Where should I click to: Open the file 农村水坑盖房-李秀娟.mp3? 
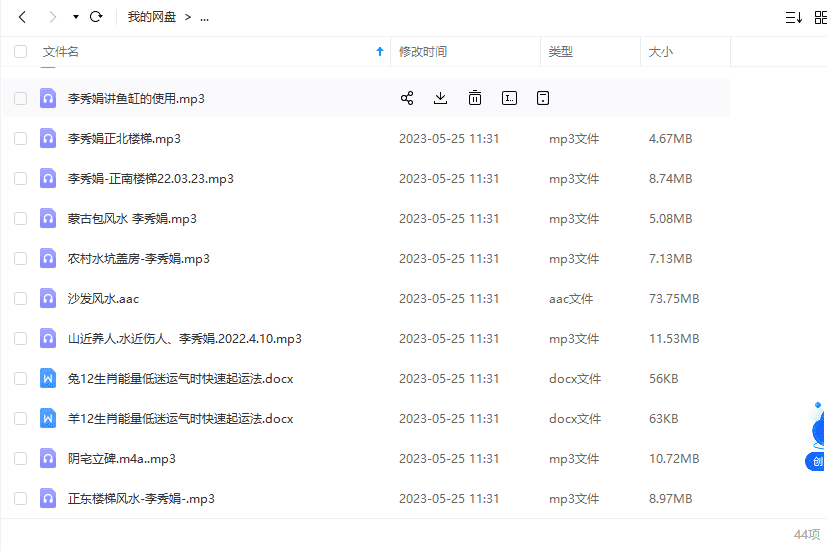pos(139,258)
